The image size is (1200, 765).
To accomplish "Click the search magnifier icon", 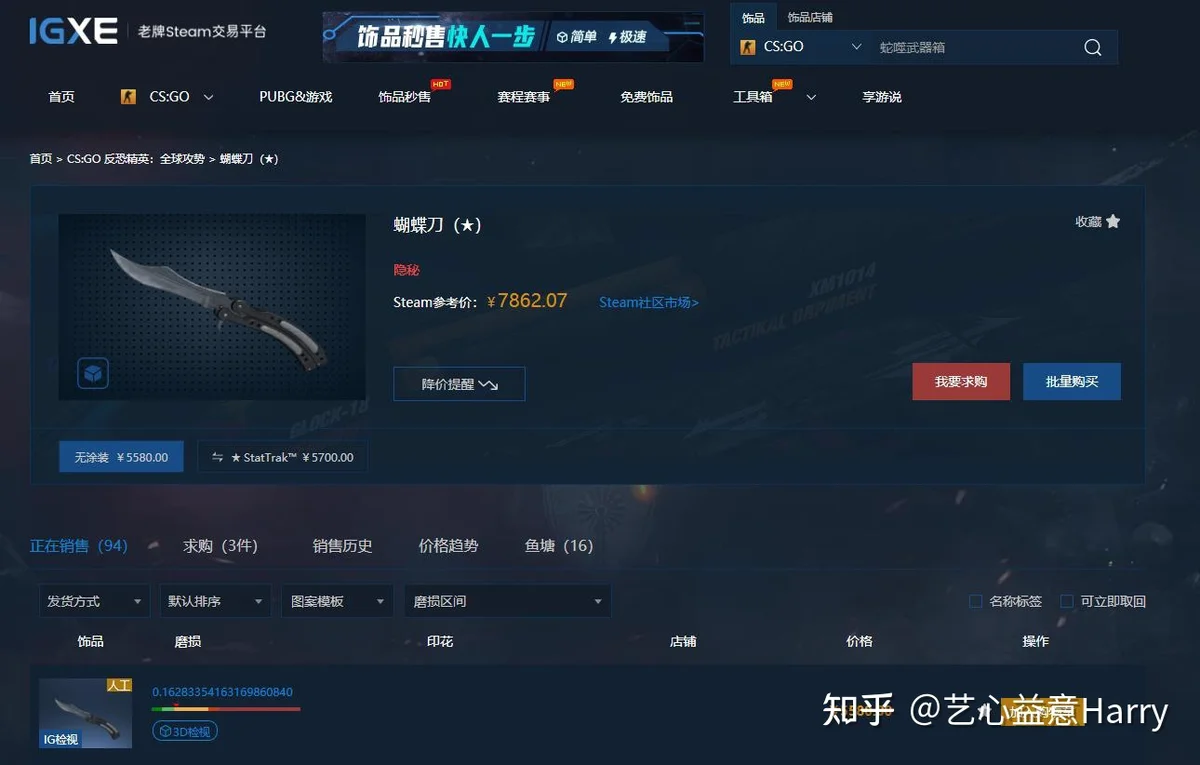I will [1092, 47].
